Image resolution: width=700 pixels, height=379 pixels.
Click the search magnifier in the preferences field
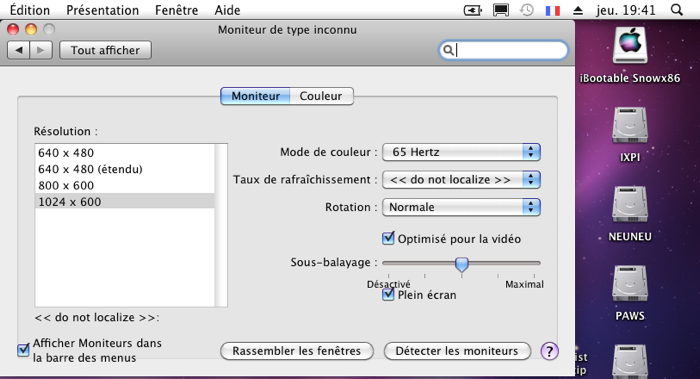click(x=448, y=50)
